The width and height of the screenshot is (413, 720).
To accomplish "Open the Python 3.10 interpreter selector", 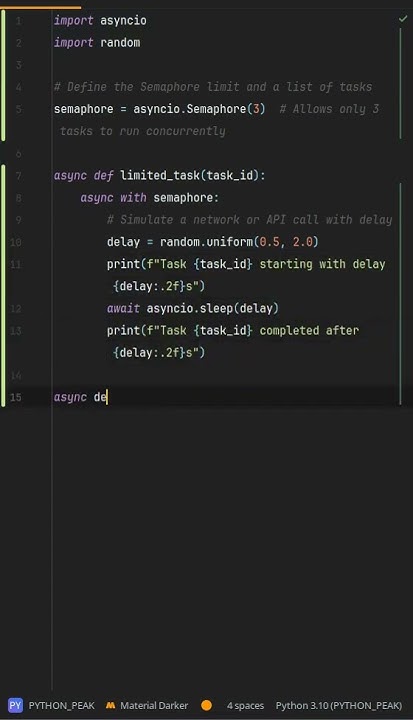I will 339,705.
